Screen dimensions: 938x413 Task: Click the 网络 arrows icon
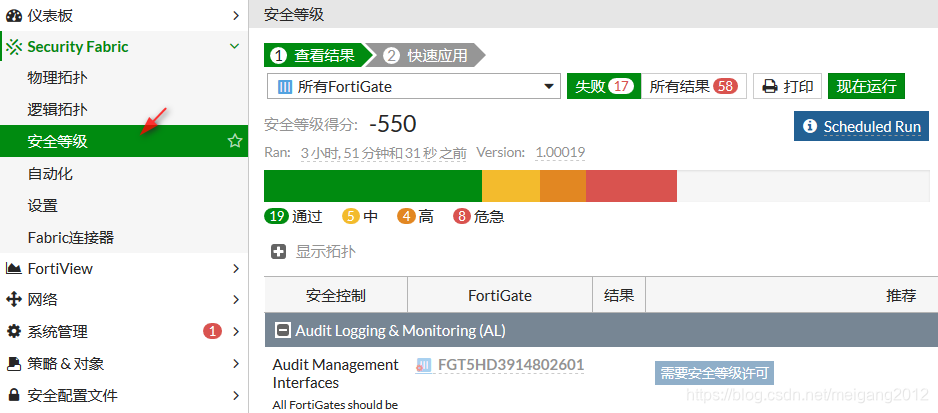pos(14,299)
